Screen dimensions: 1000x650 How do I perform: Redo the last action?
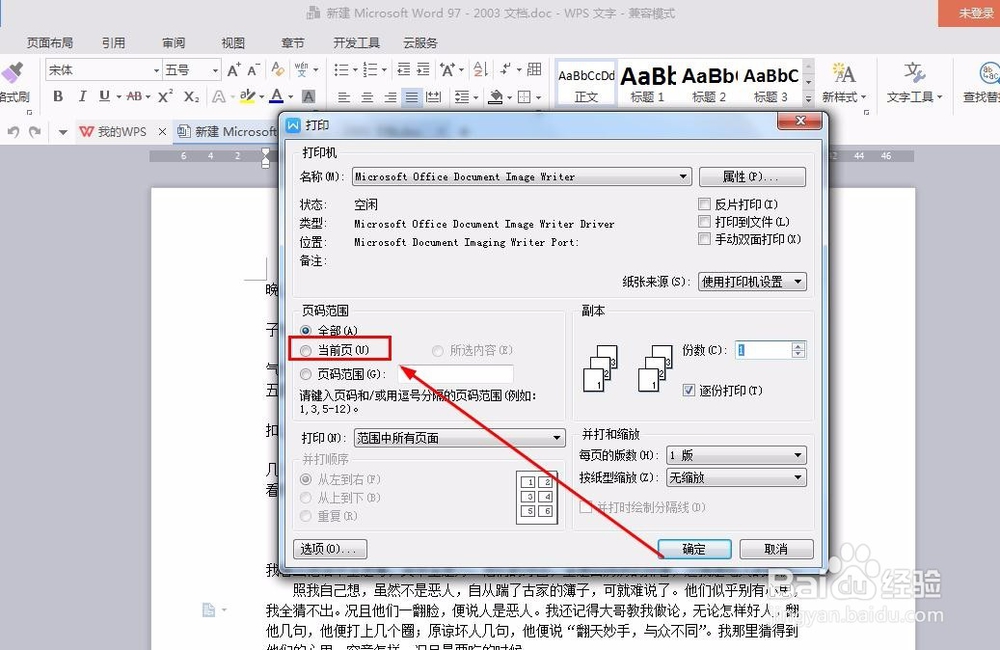[x=34, y=131]
